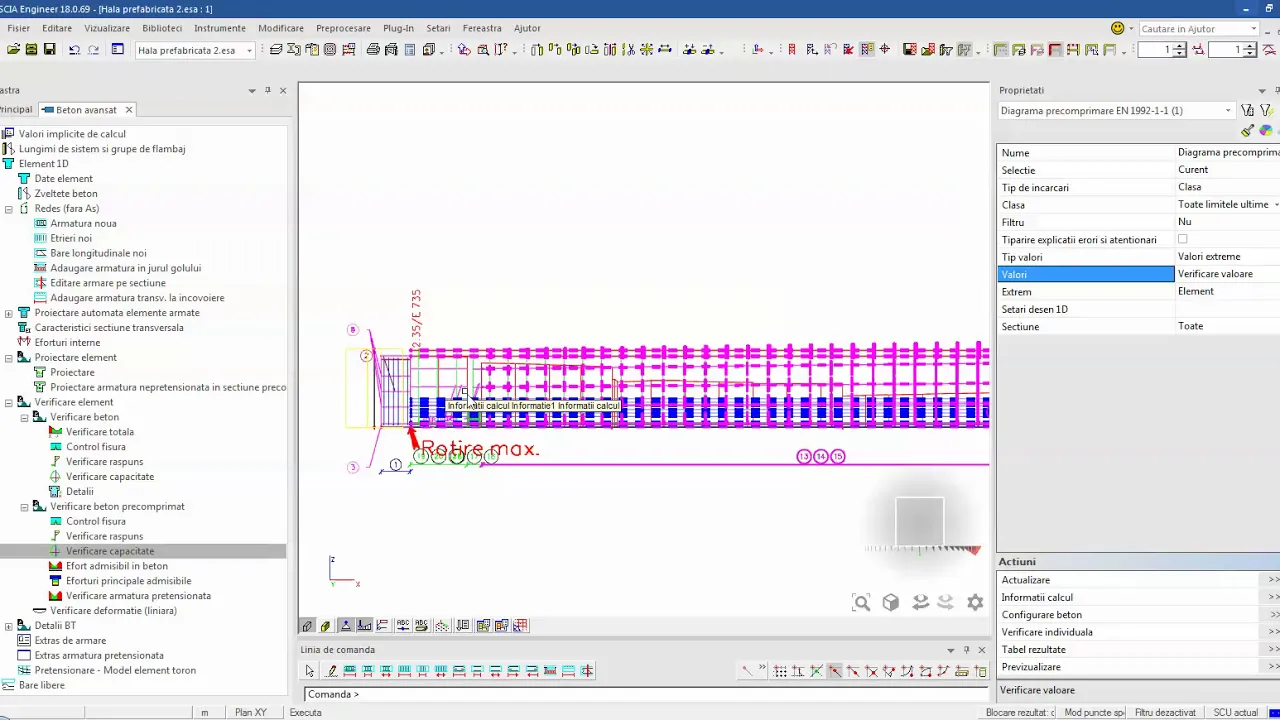Toggle Tiparire explicatii erori si atentionari checkbox
The width and height of the screenshot is (1280, 720).
point(1182,239)
